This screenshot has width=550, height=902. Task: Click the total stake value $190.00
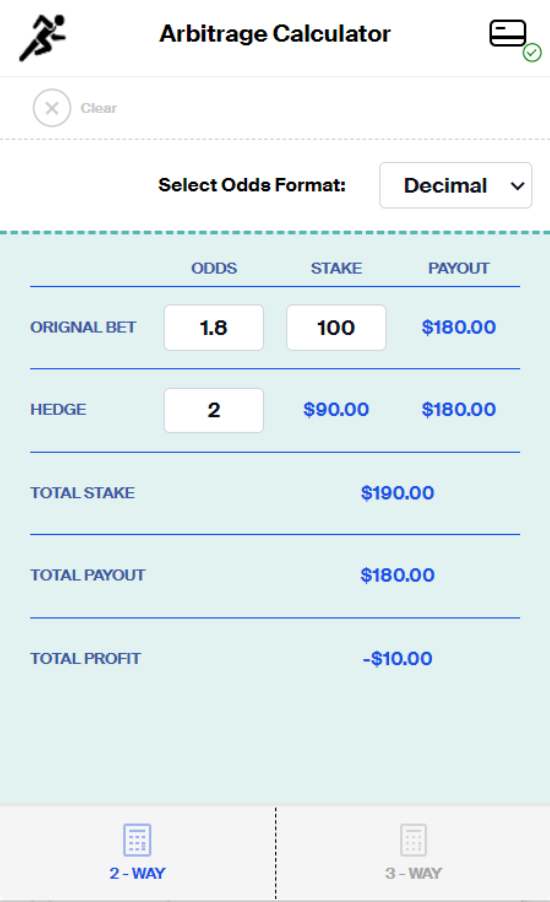point(398,492)
